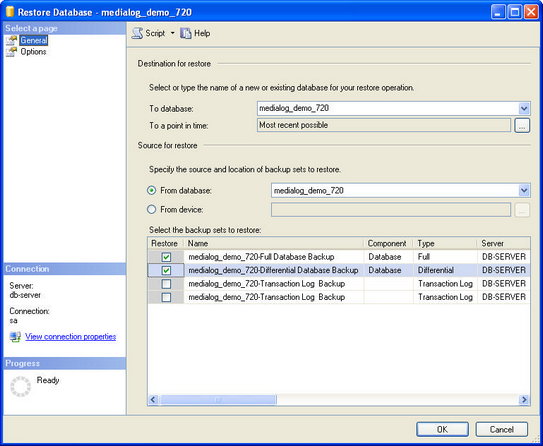This screenshot has height=446, width=543.
Task: Expand the To database dropdown
Action: click(x=524, y=109)
